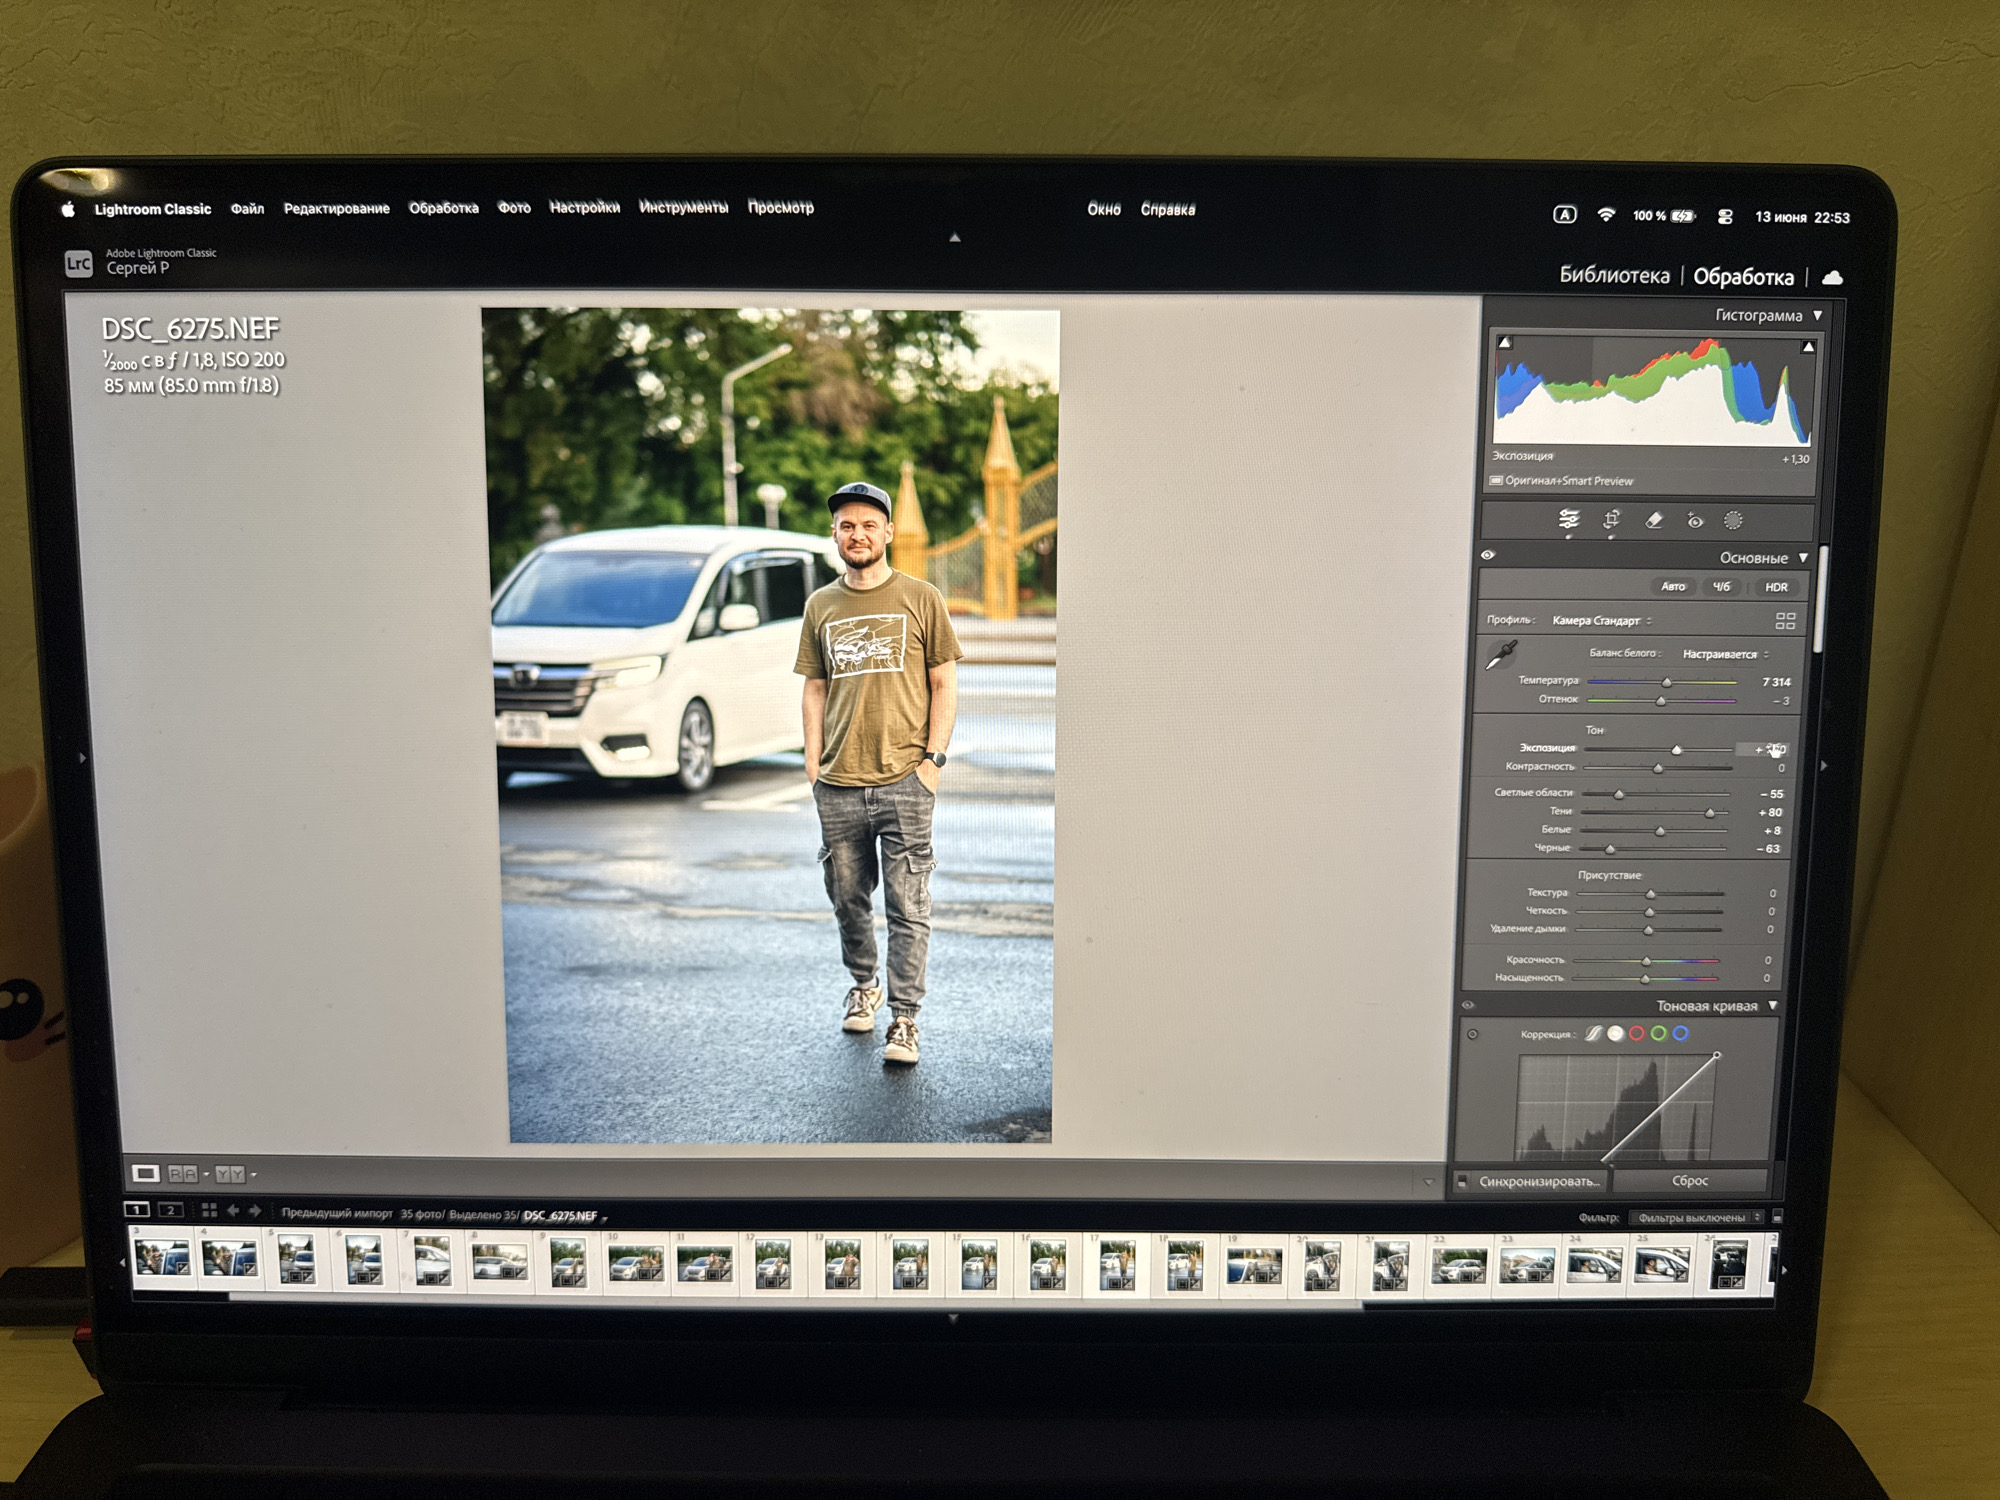Select the blue curve channel
The width and height of the screenshot is (2000, 1500).
(x=1681, y=1033)
